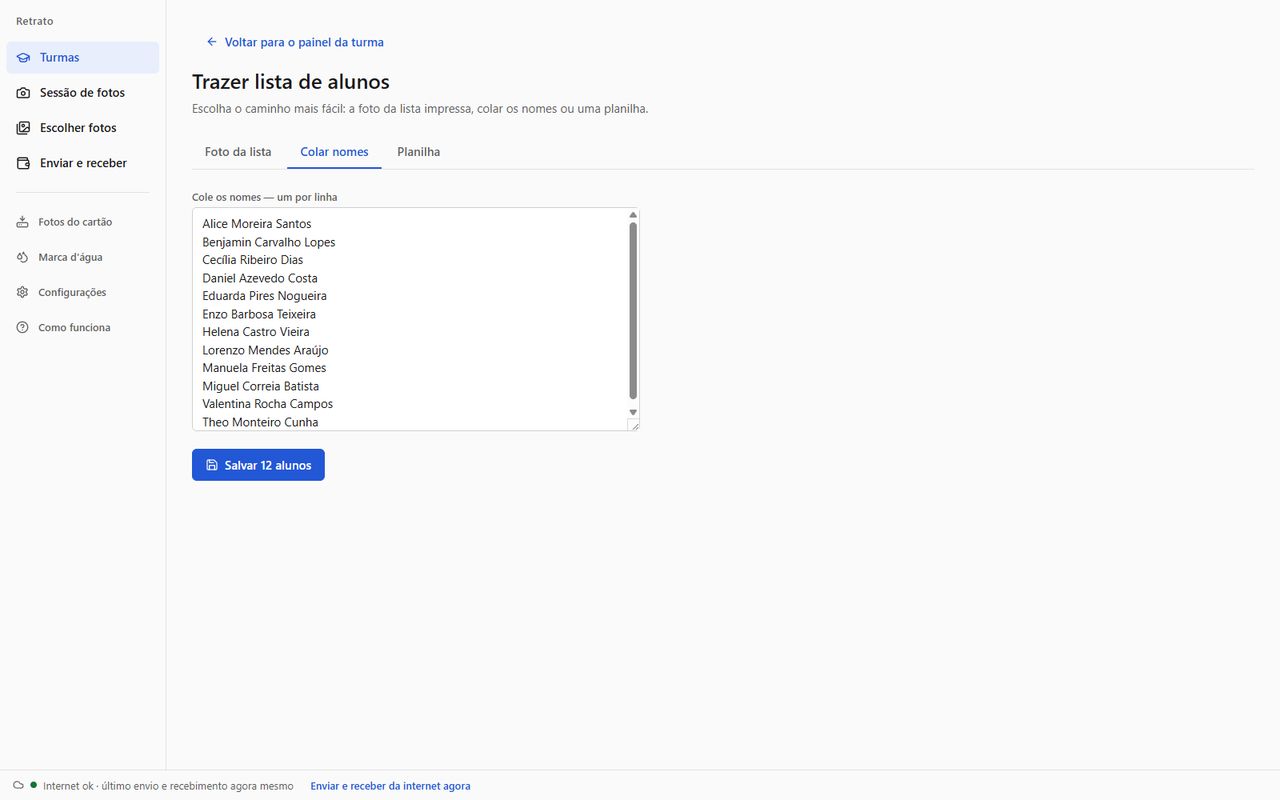1280x800 pixels.
Task: Click the line Enzo Barbosa Teixeira
Action: (x=259, y=314)
